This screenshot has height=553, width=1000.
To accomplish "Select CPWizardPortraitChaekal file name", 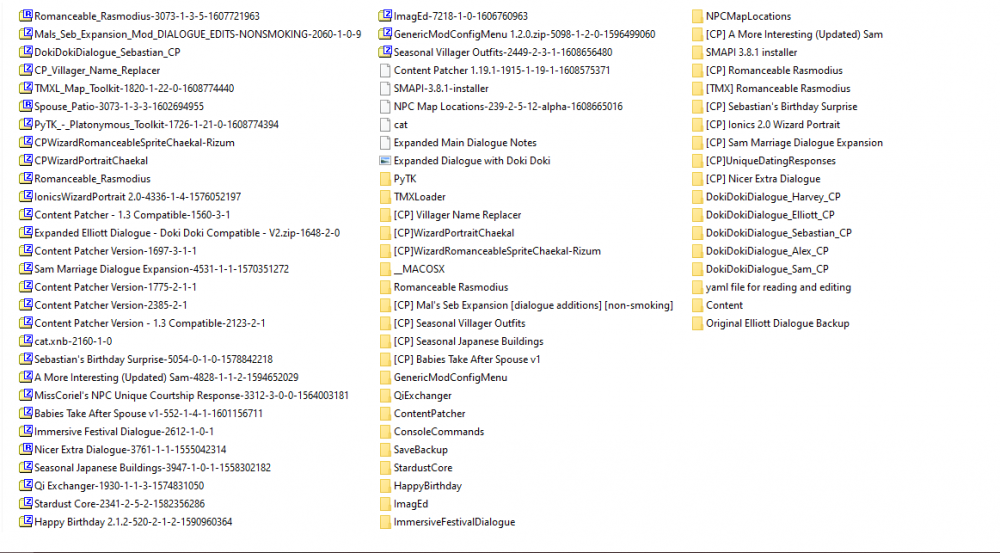I will click(91, 161).
